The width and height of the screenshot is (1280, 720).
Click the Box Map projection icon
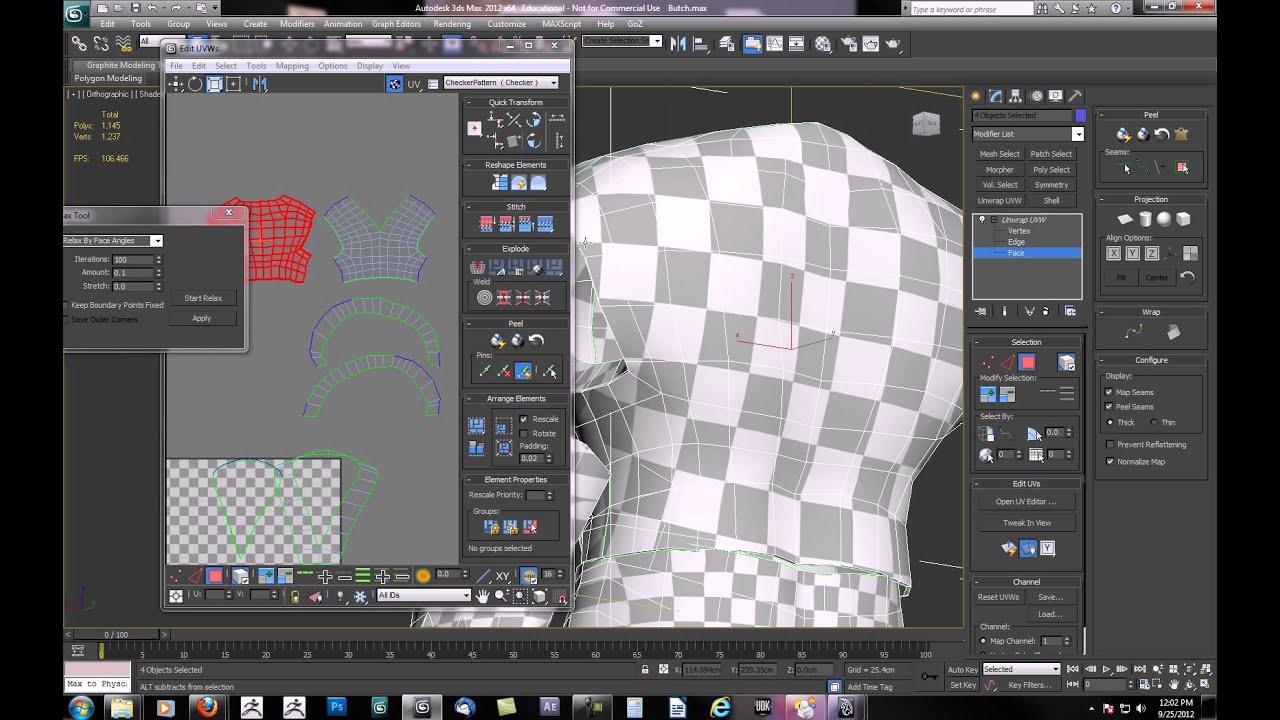tap(1183, 219)
